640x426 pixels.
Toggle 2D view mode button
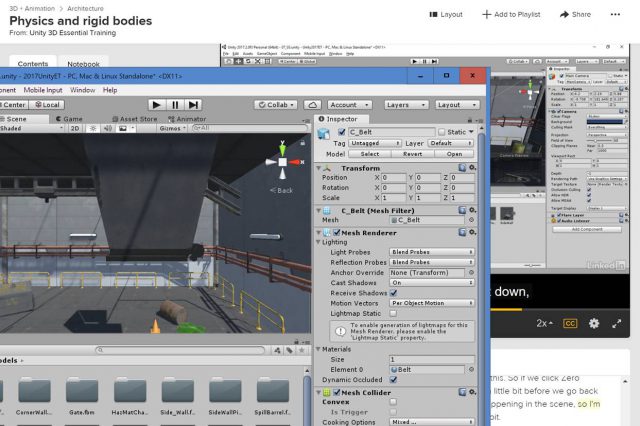tap(75, 128)
